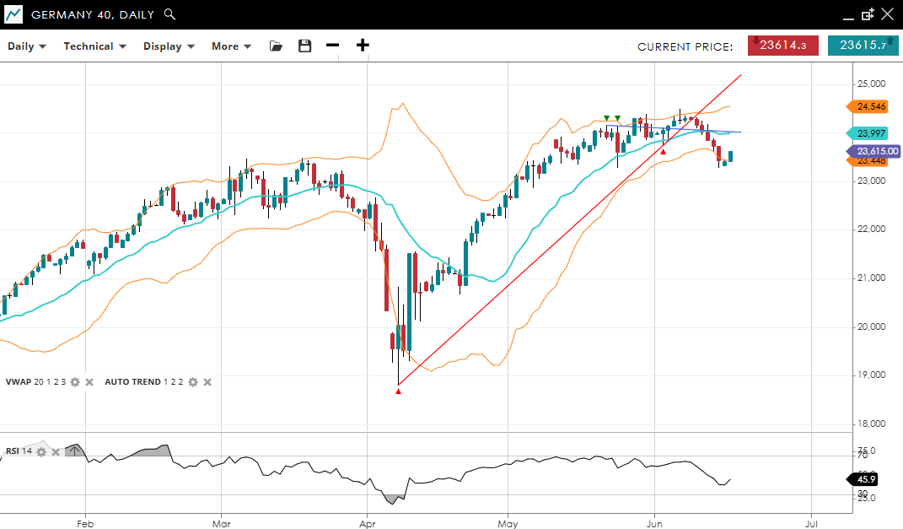Zoom out with the minus icon
Image resolution: width=903 pixels, height=529 pixels.
pos(333,46)
